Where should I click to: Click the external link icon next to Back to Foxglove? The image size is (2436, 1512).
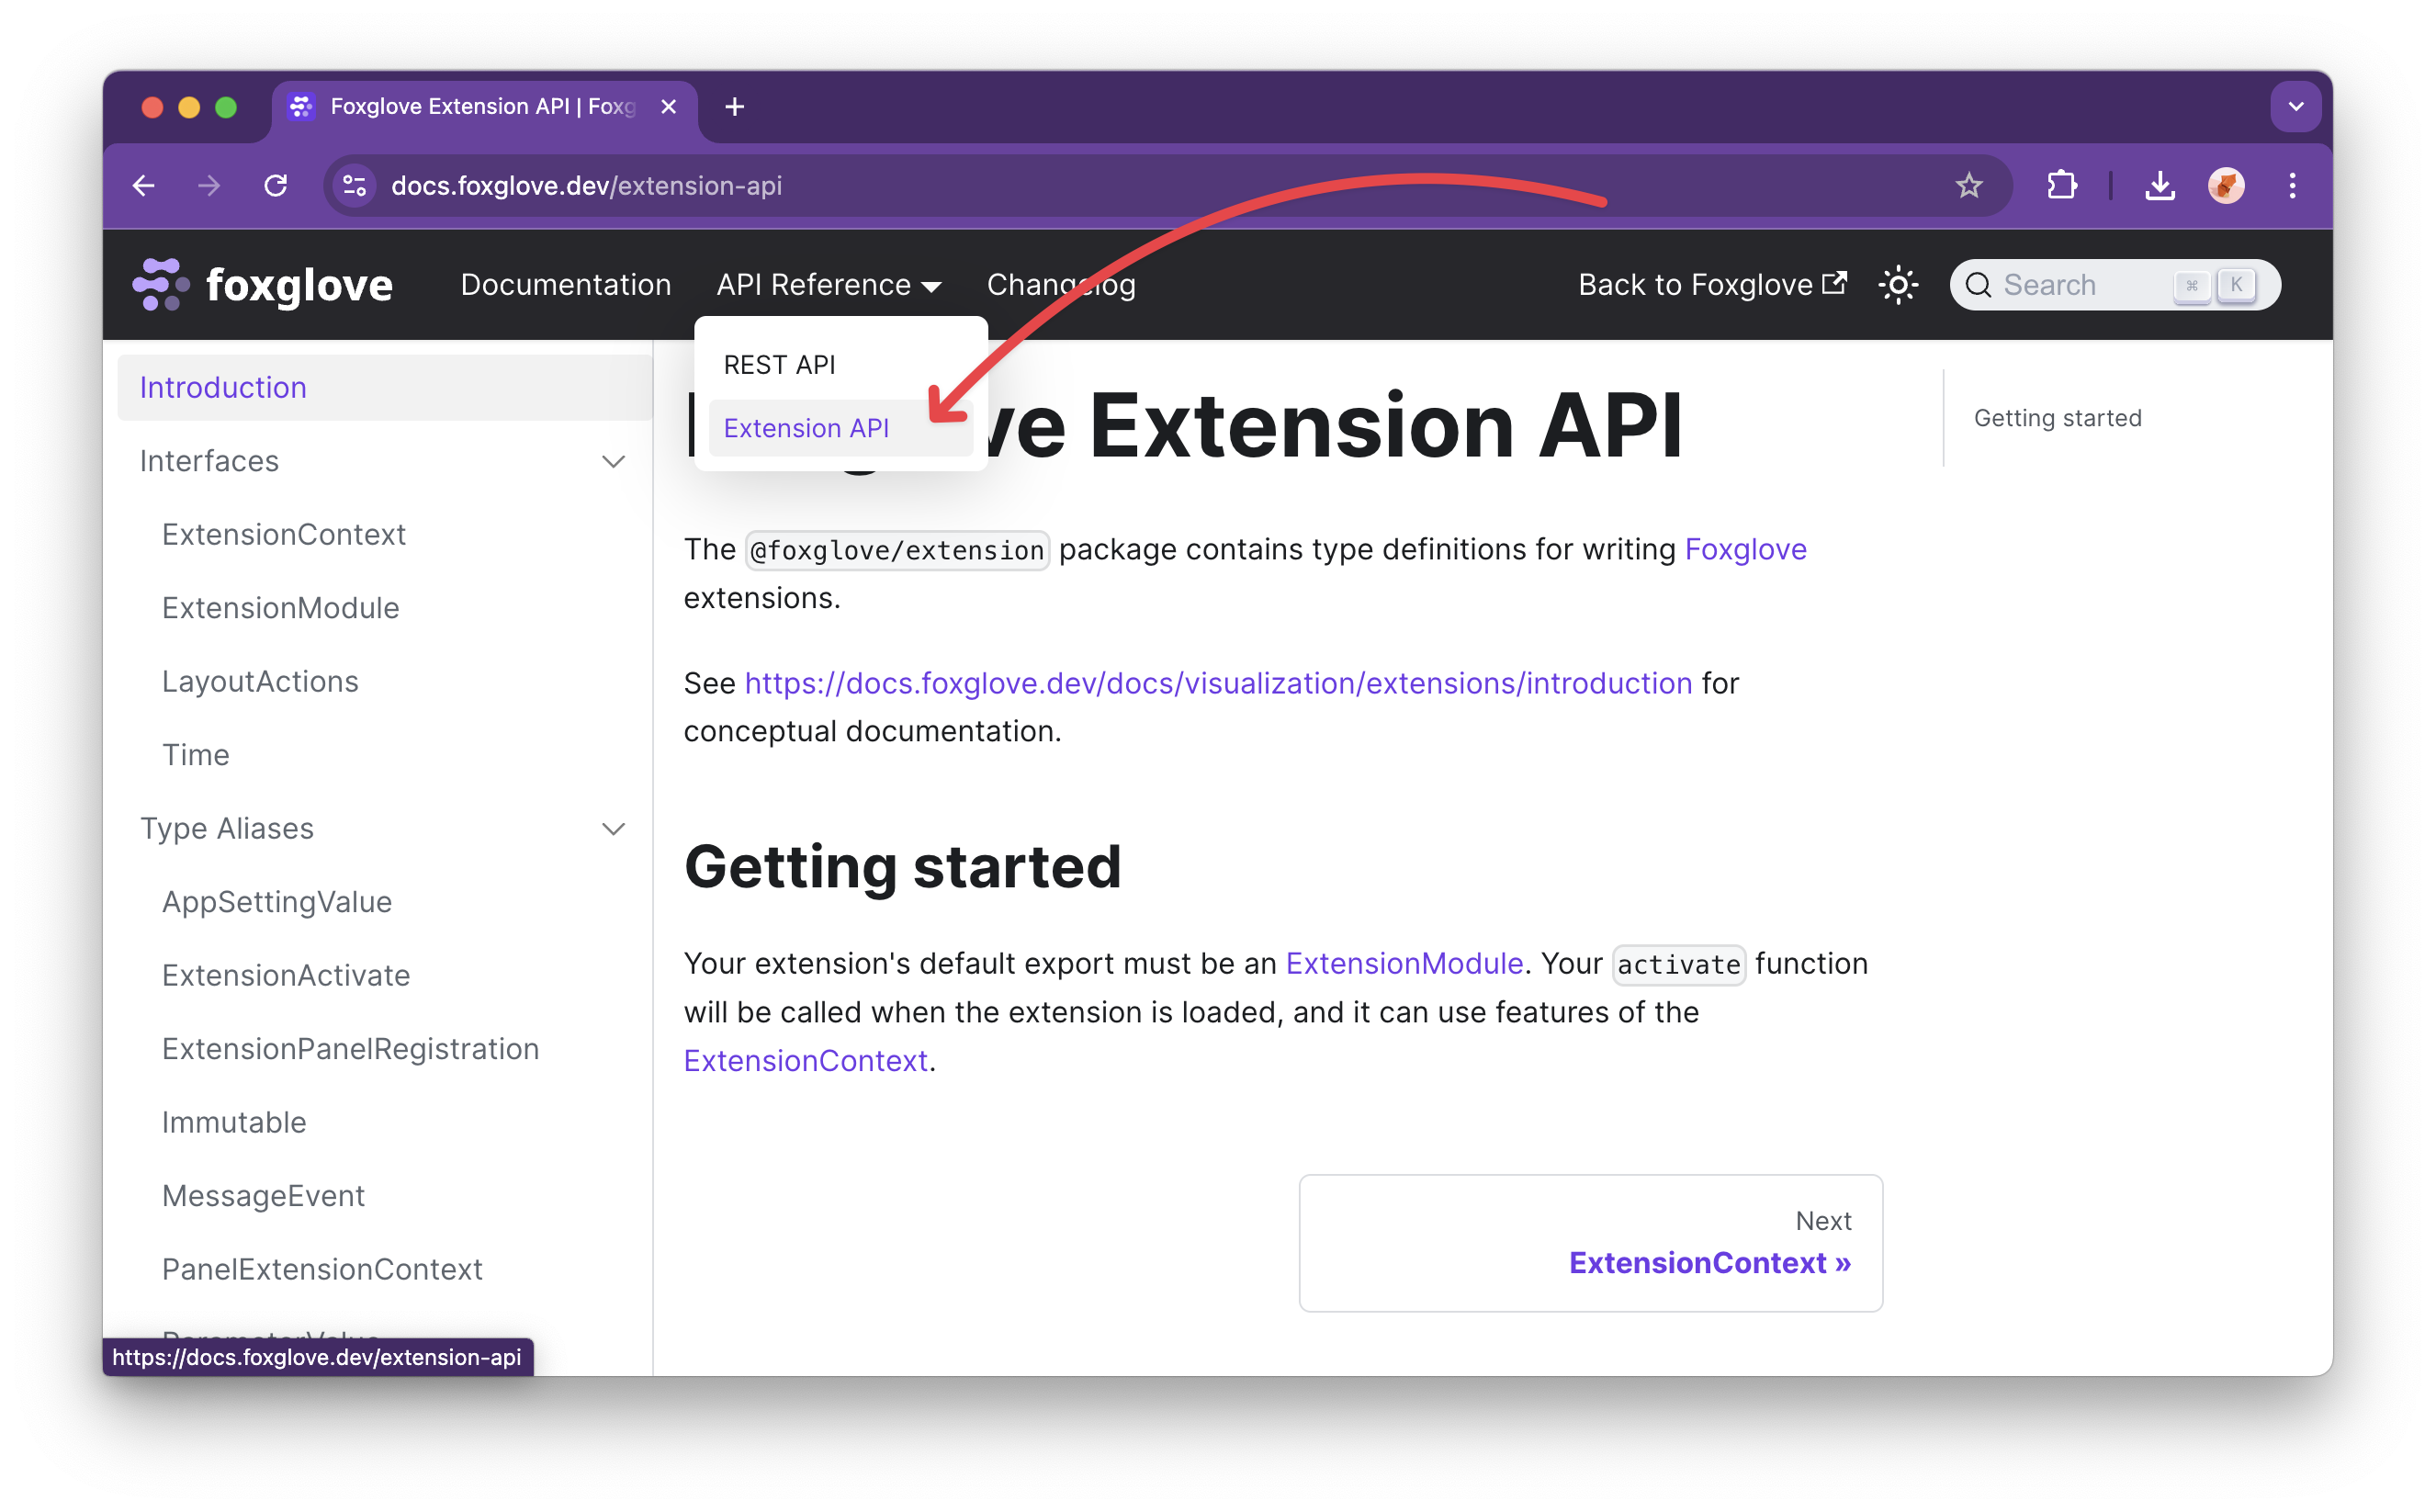point(1837,282)
